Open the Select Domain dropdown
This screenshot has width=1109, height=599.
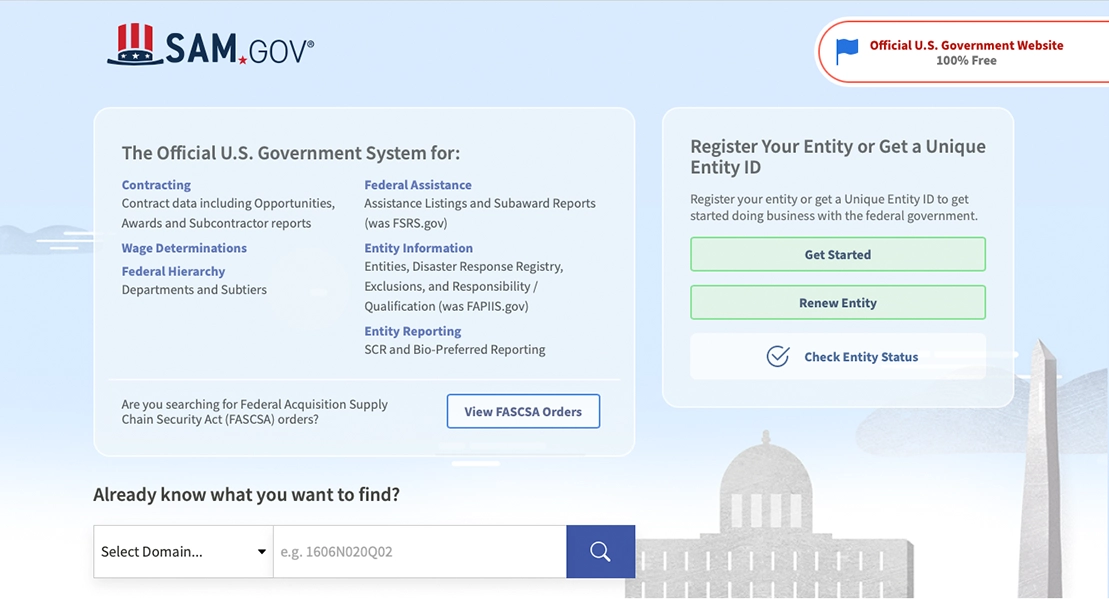(x=183, y=552)
